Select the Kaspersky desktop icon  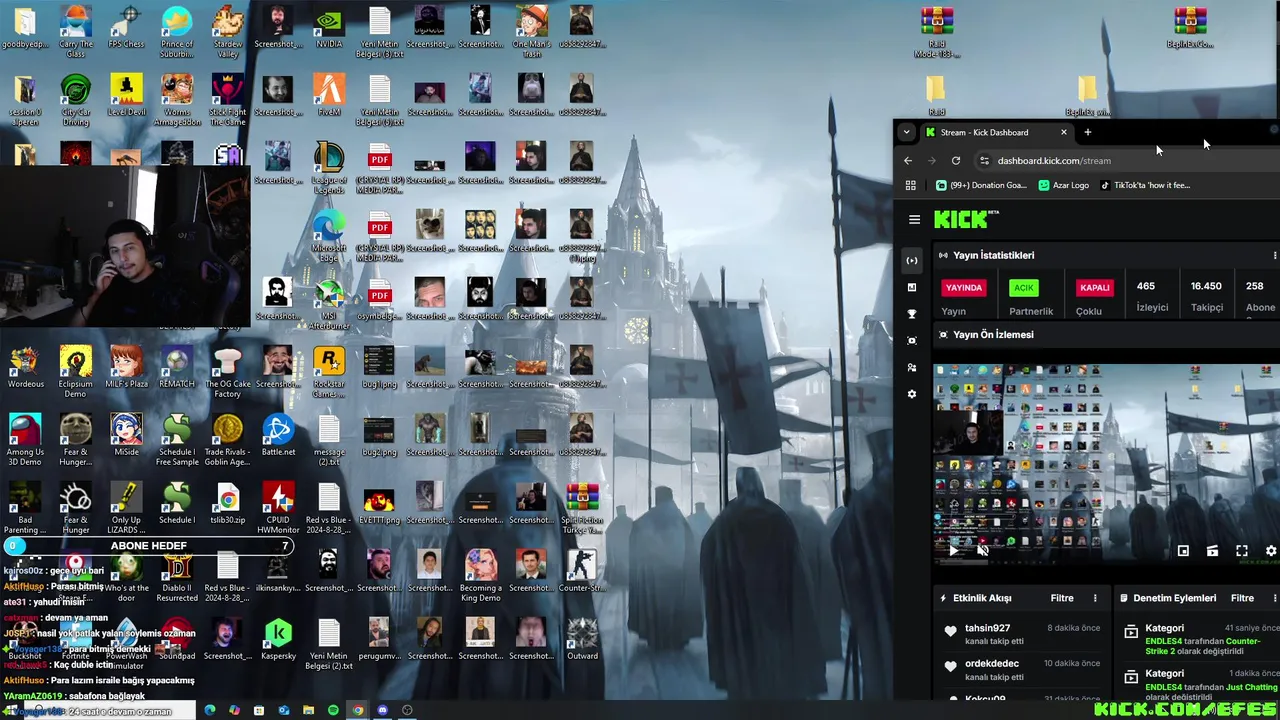click(x=278, y=638)
